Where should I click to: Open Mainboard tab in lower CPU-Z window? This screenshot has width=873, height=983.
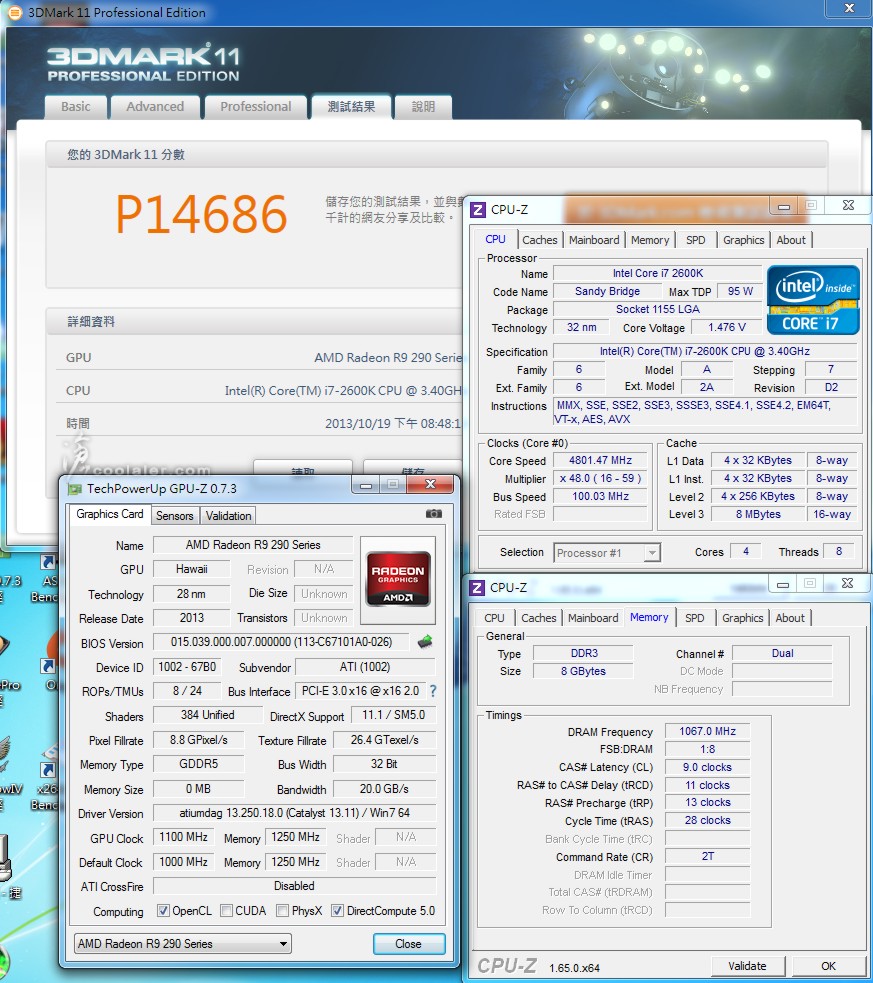click(593, 618)
